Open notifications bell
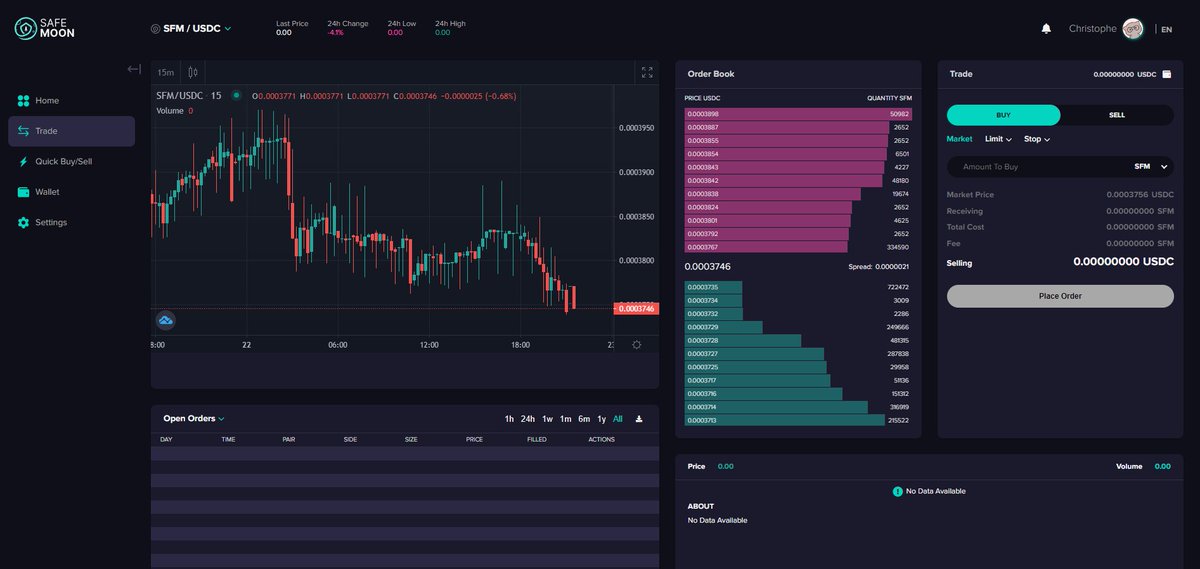 (x=1046, y=29)
